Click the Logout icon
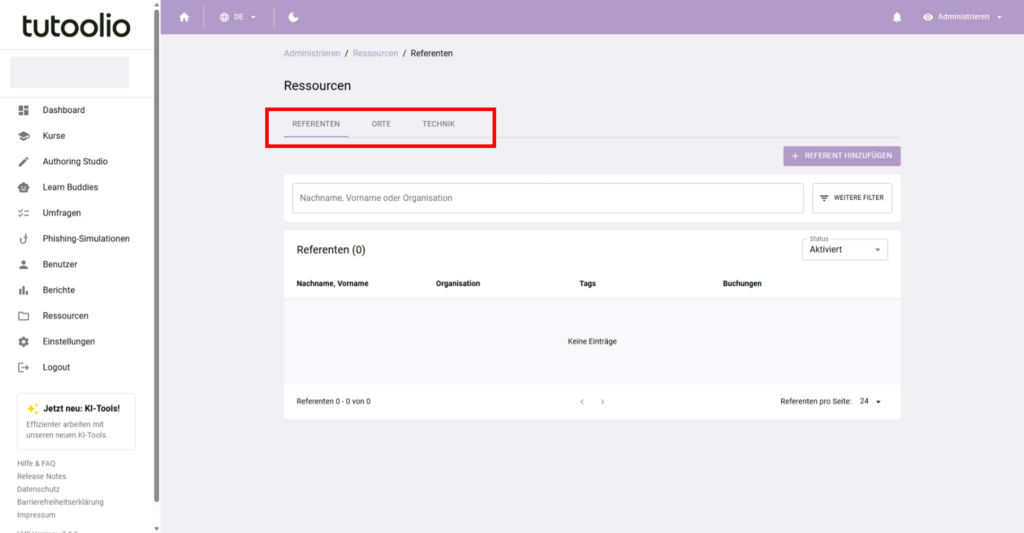The image size is (1024, 533). pos(24,367)
